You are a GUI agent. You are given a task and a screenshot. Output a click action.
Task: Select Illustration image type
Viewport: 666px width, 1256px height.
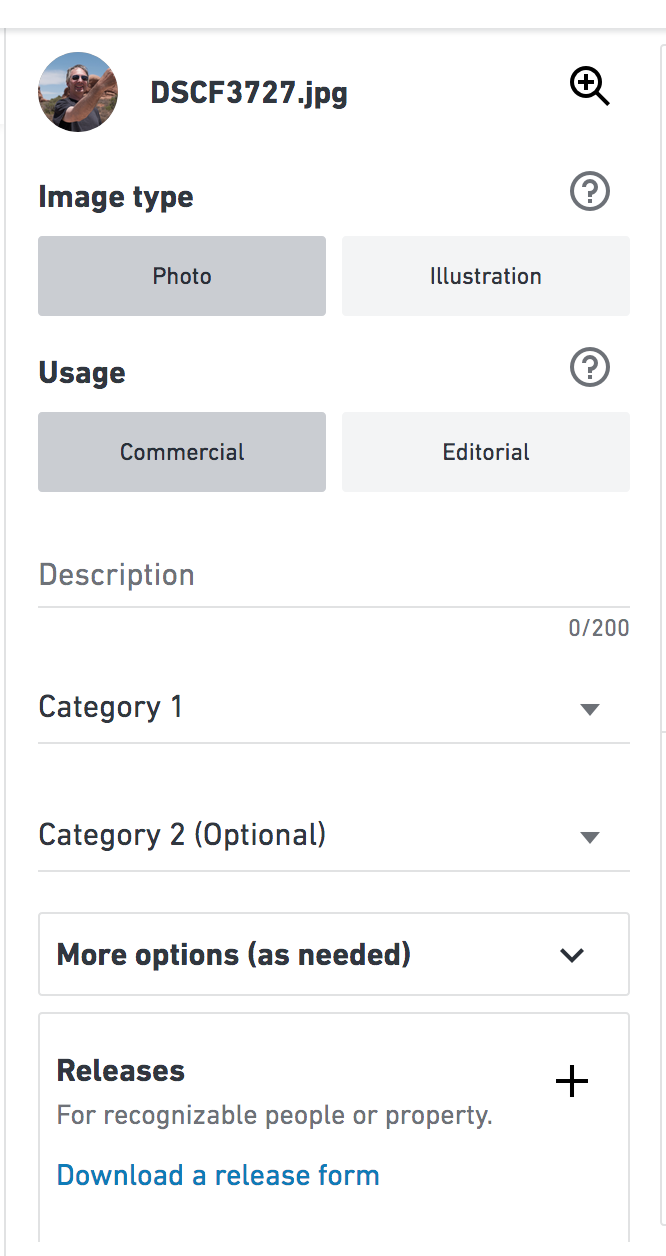point(486,276)
